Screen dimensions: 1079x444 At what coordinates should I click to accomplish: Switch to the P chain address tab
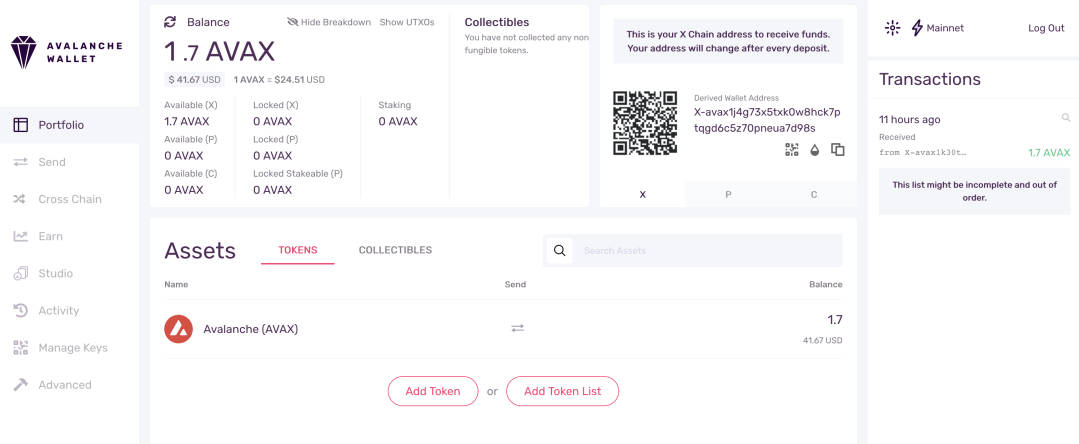click(x=728, y=195)
